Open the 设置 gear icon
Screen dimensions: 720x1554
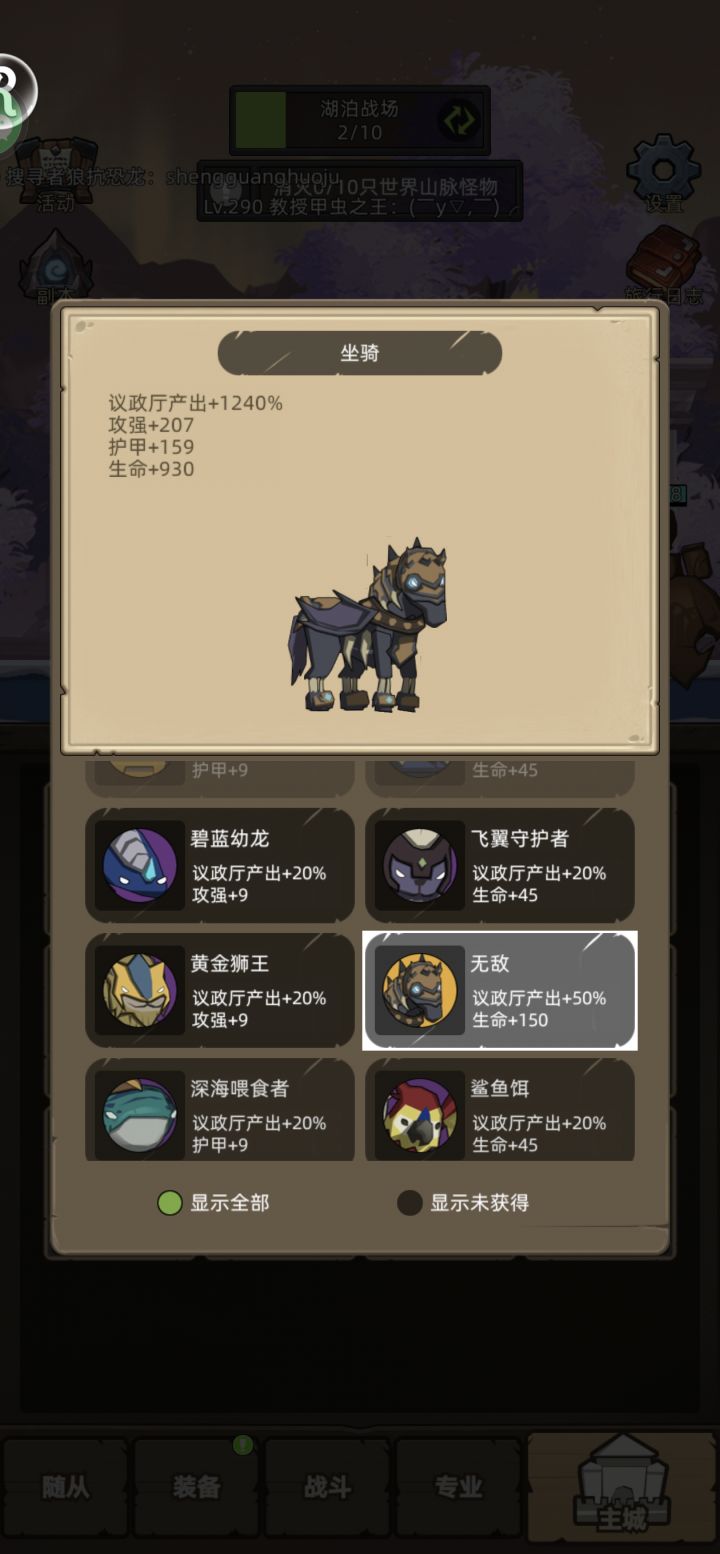pyautogui.click(x=664, y=172)
